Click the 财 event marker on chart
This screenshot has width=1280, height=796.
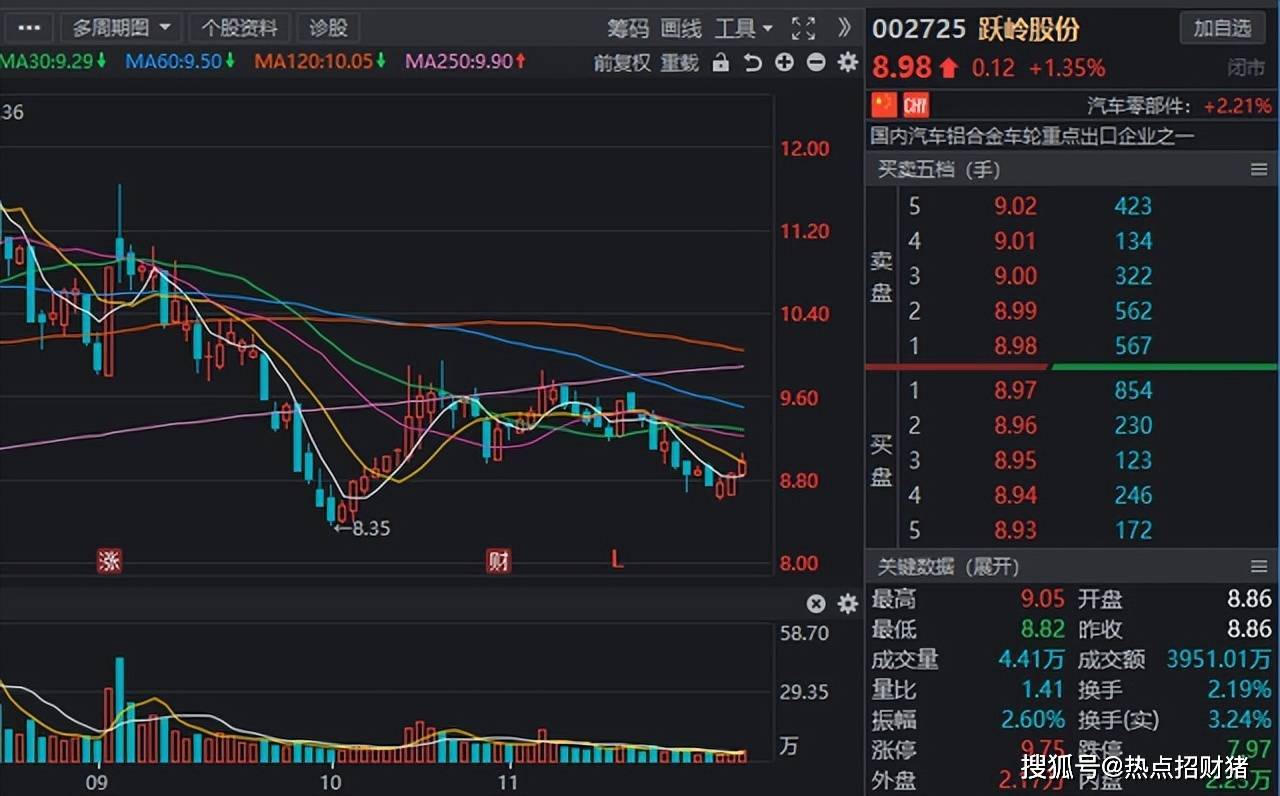[498, 560]
